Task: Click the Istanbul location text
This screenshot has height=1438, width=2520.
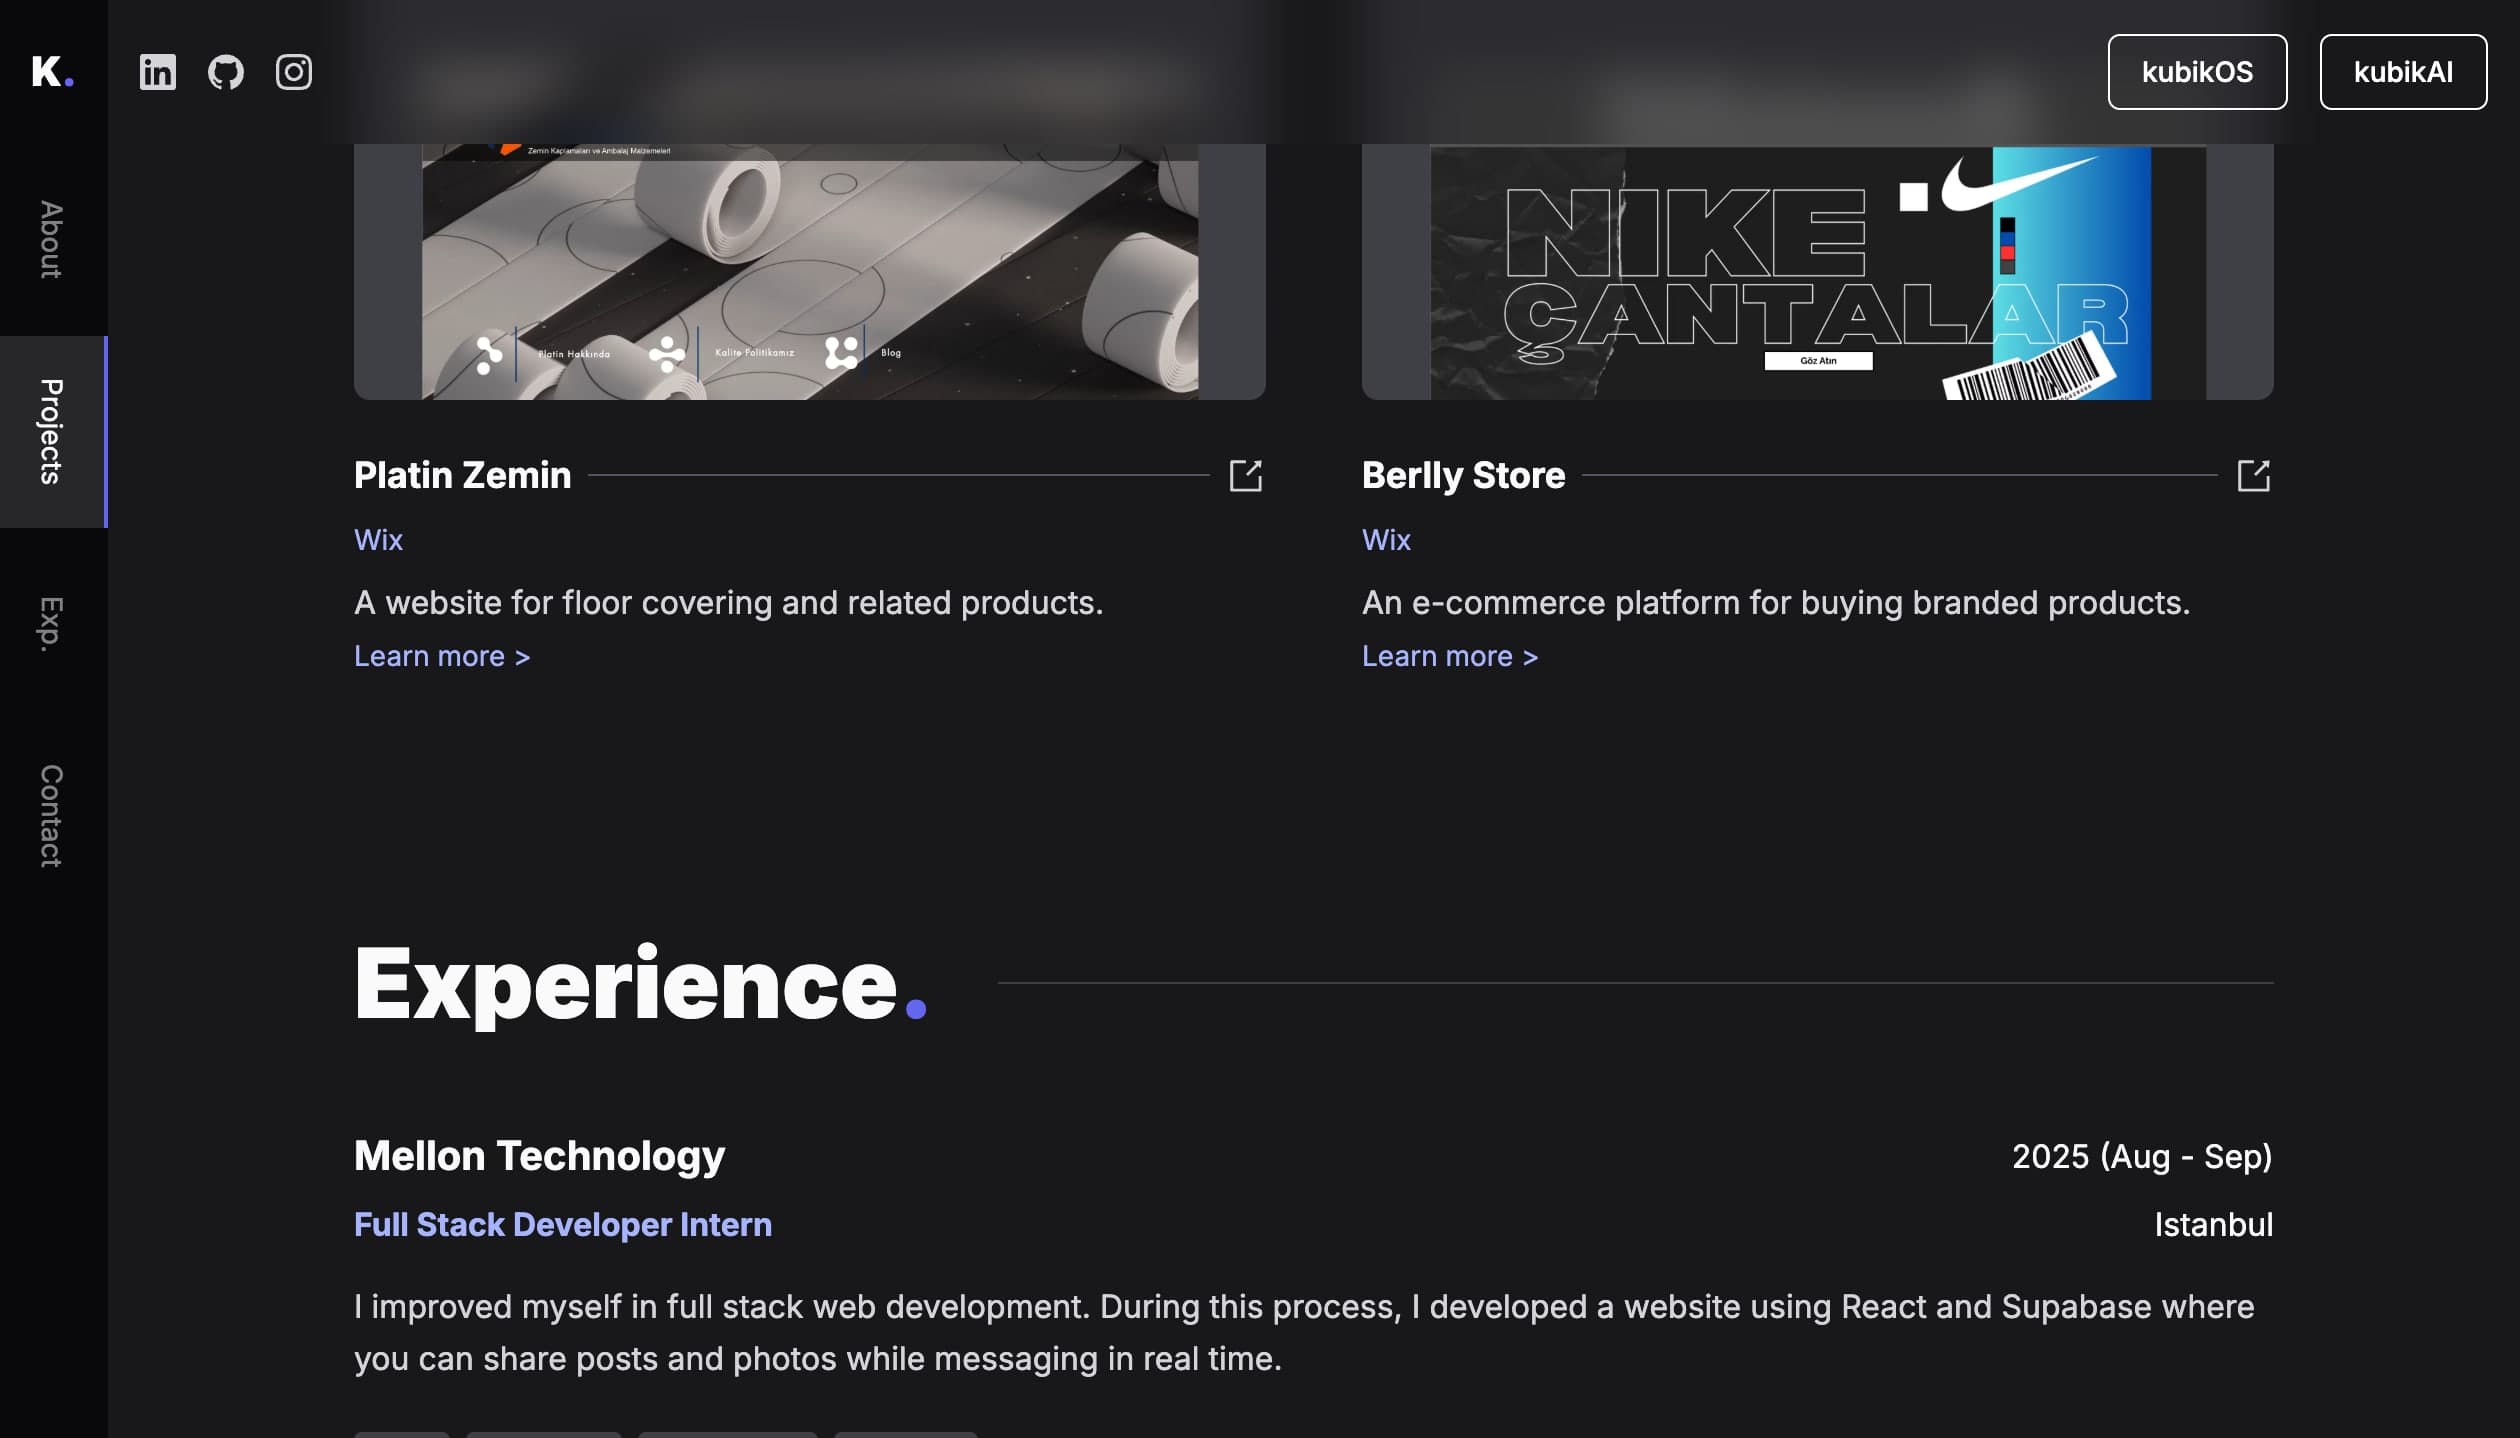Action: click(2214, 1225)
